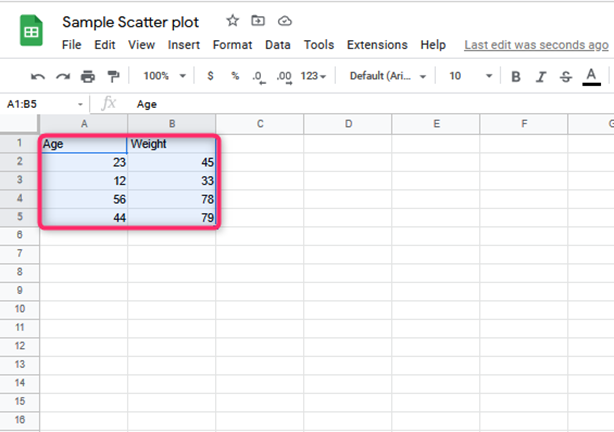Toggle bold formatting
This screenshot has height=432, width=614.
coord(516,77)
